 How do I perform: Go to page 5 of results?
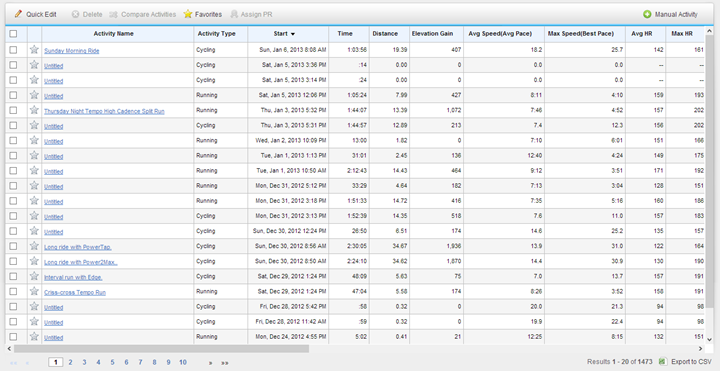pyautogui.click(x=112, y=362)
